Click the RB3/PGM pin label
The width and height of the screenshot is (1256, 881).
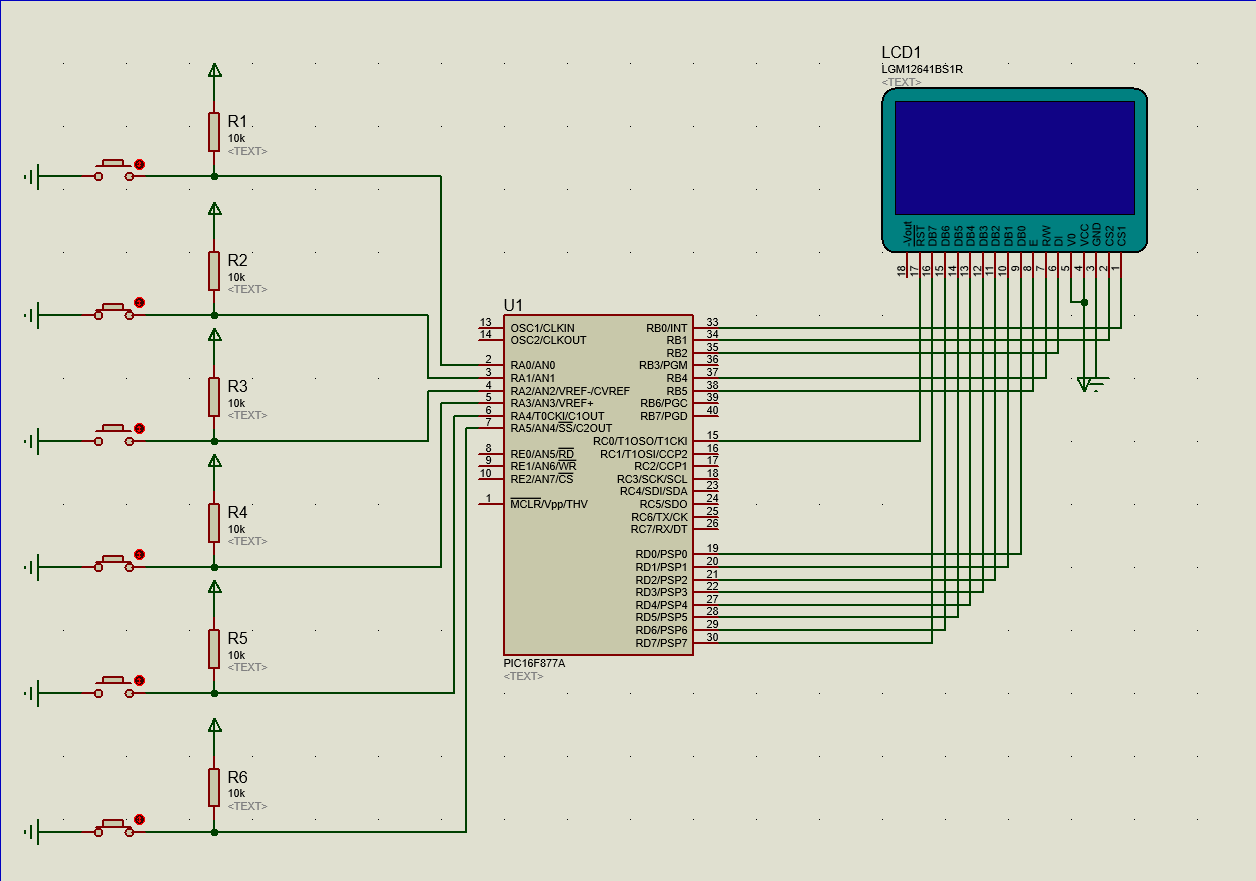(663, 365)
